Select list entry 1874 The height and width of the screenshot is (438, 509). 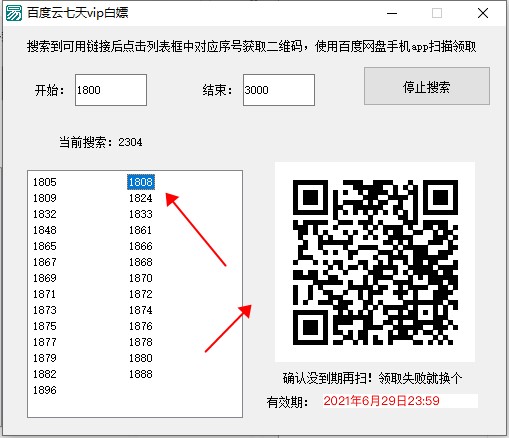(141, 310)
